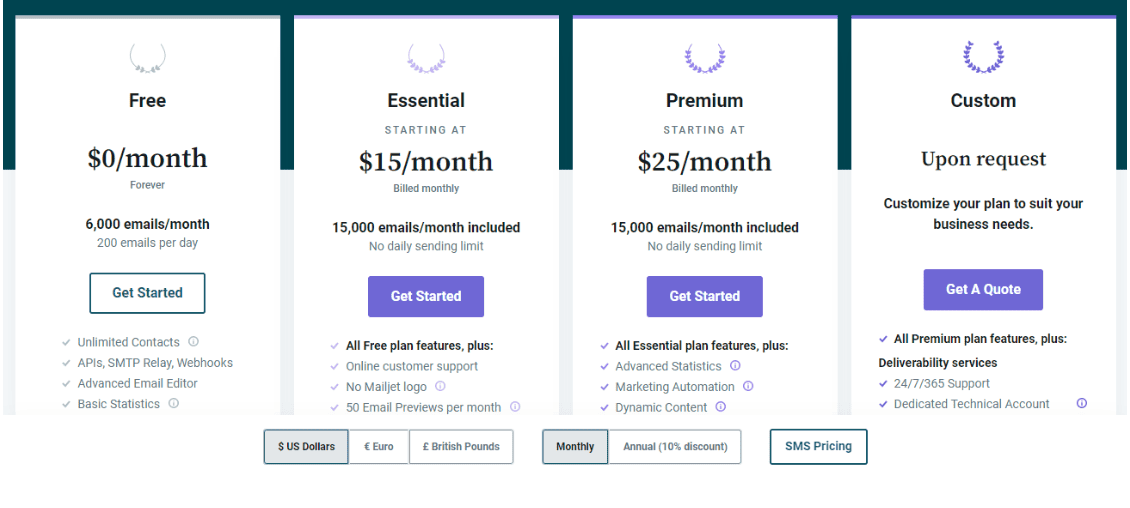The height and width of the screenshot is (508, 1130).
Task: Show info for 50 Email Previews per month
Action: 515,406
